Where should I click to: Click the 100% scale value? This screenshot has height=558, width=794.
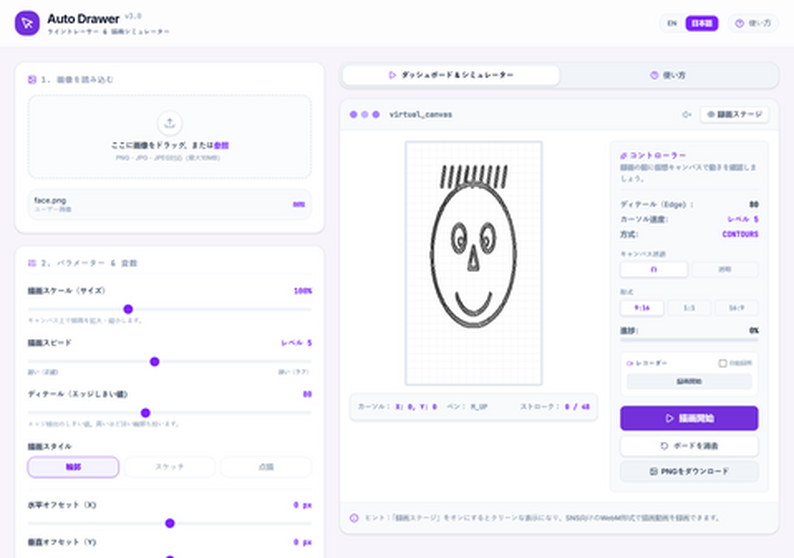[x=303, y=291]
